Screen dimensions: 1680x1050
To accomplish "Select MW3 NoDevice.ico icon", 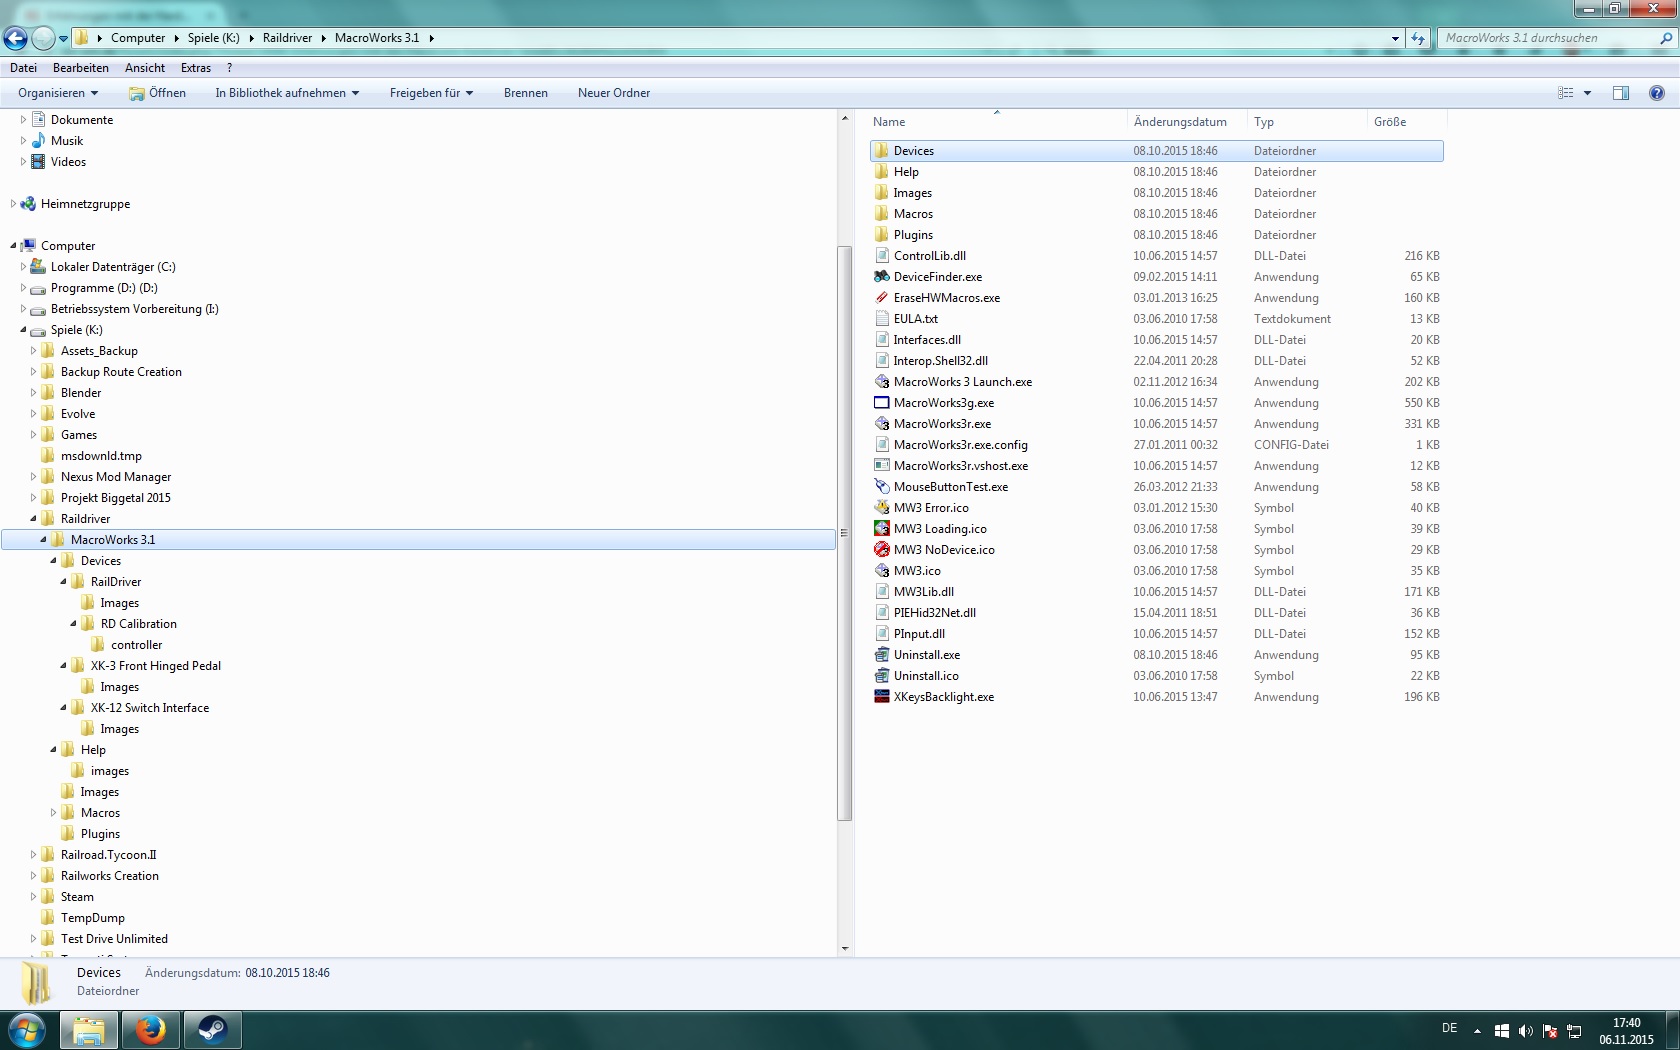I will pos(881,550).
